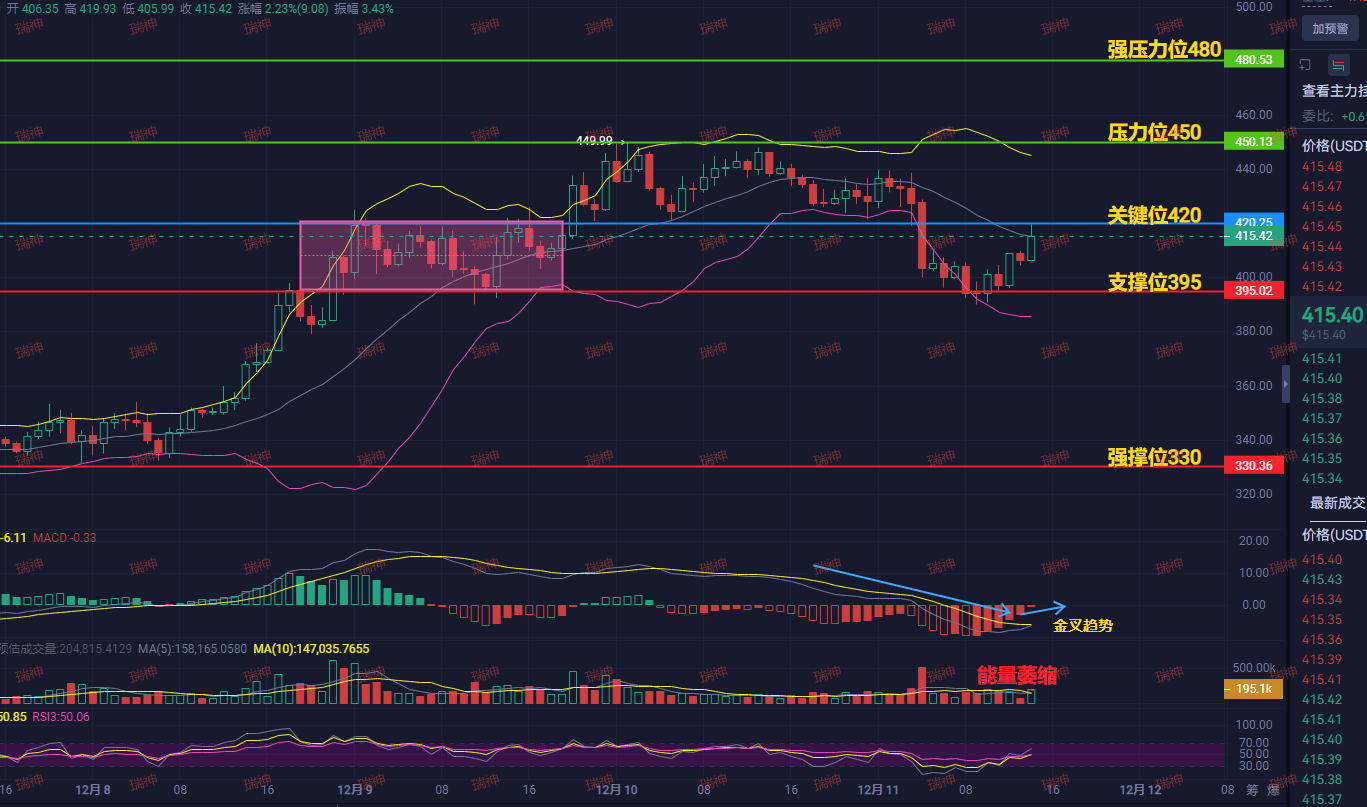The width and height of the screenshot is (1367, 807).
Task: Open the 查看主力挂 link
Action: 1333,90
